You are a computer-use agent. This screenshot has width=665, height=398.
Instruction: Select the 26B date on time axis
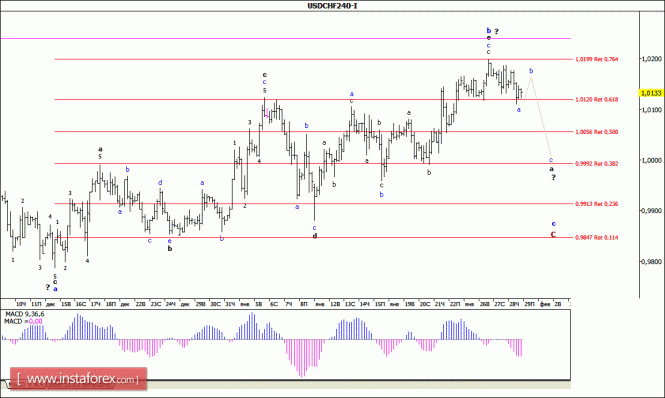click(485, 304)
